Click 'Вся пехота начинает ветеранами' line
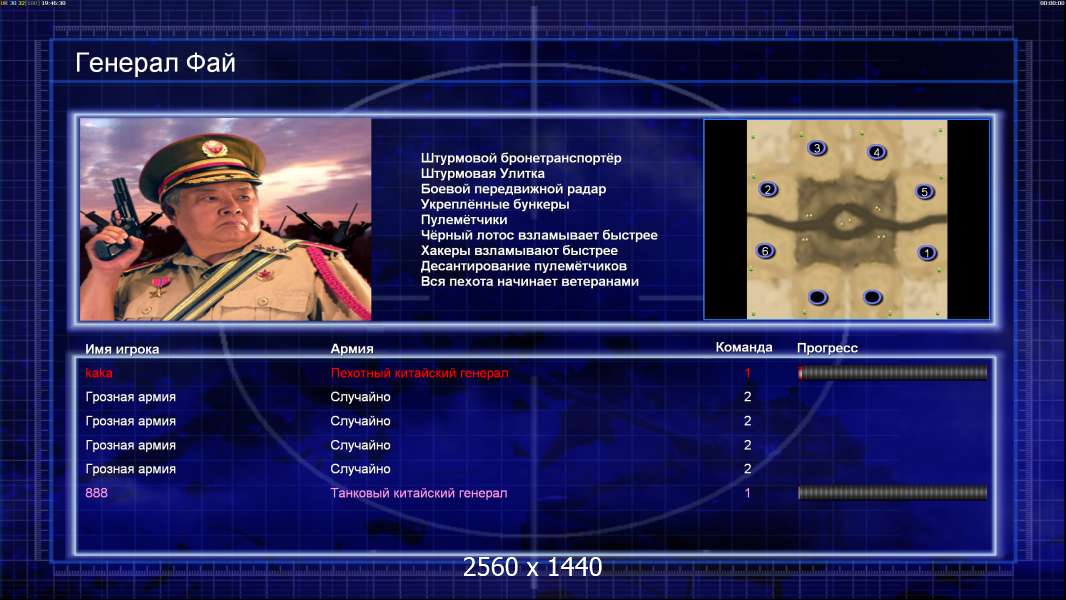Screen dimensions: 1066x600 coord(530,281)
